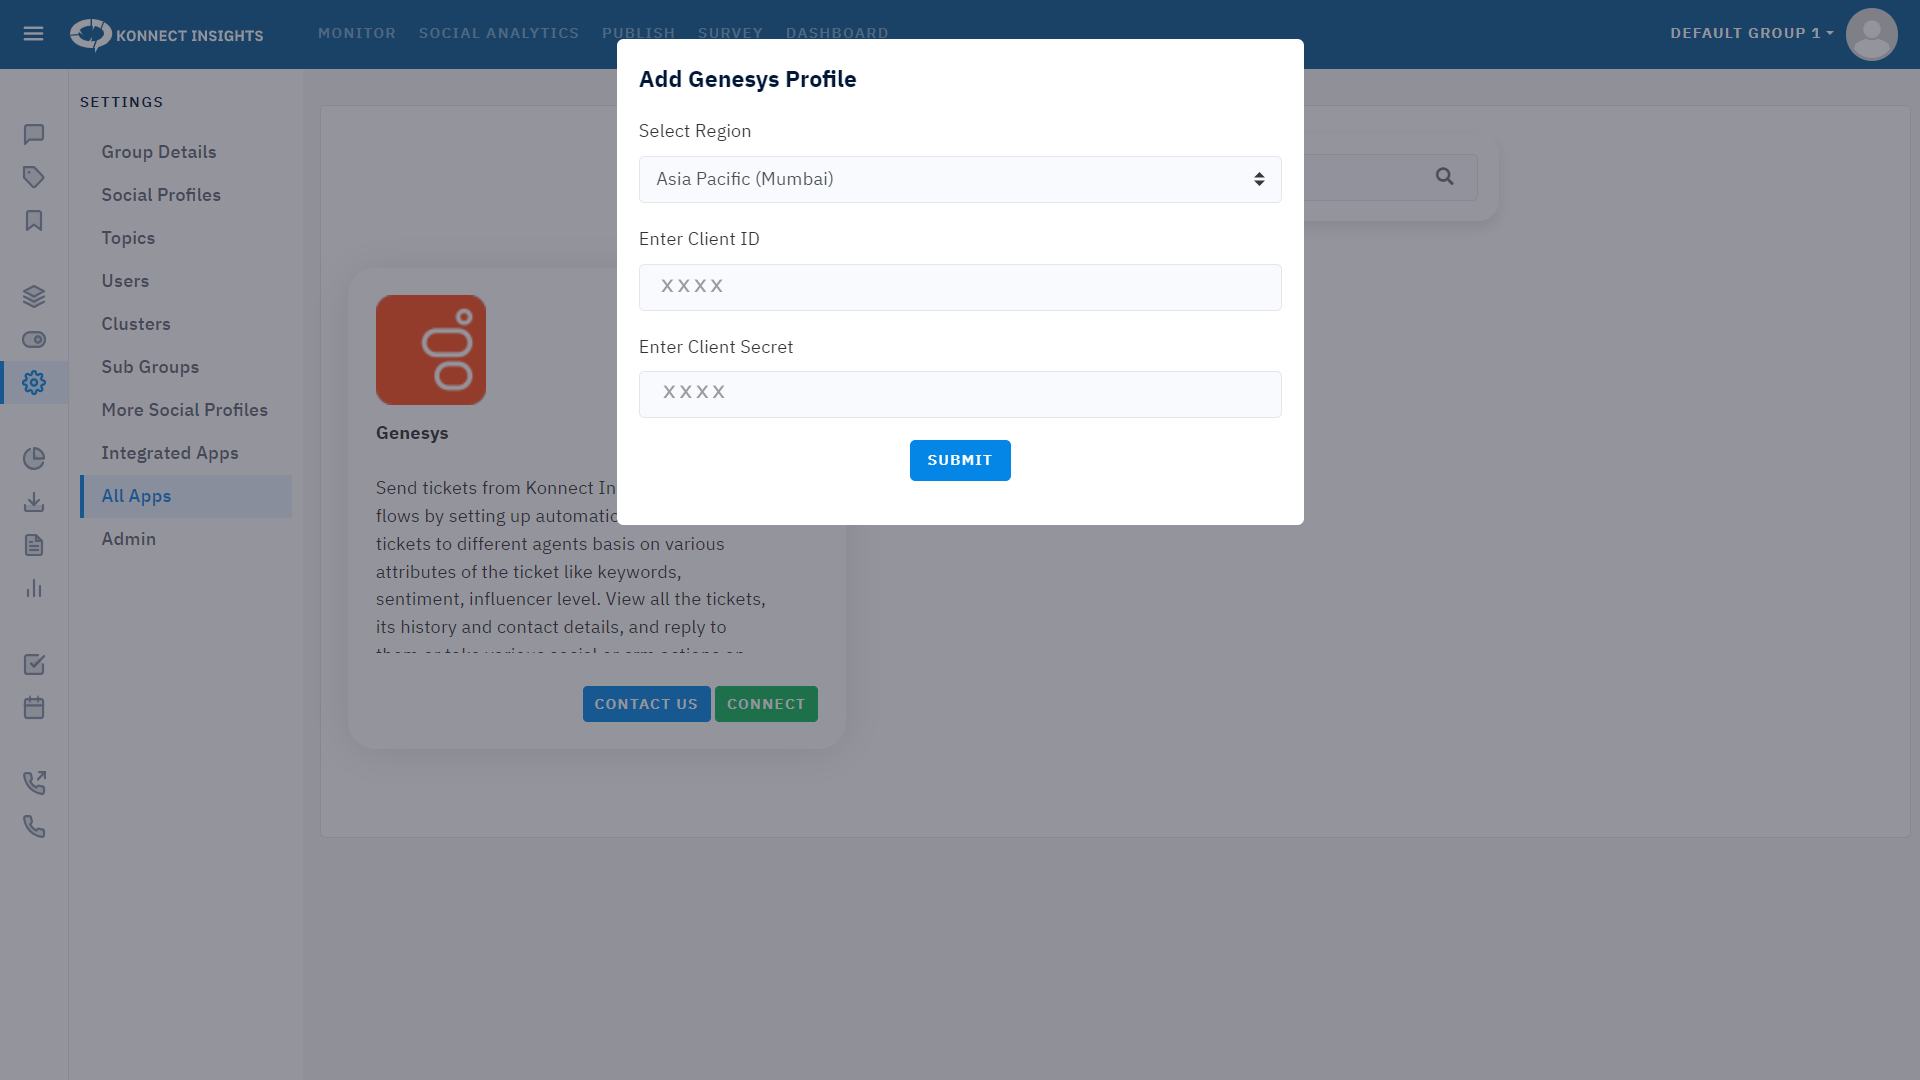The width and height of the screenshot is (1920, 1080).
Task: Open the Survey menu
Action: 730,33
